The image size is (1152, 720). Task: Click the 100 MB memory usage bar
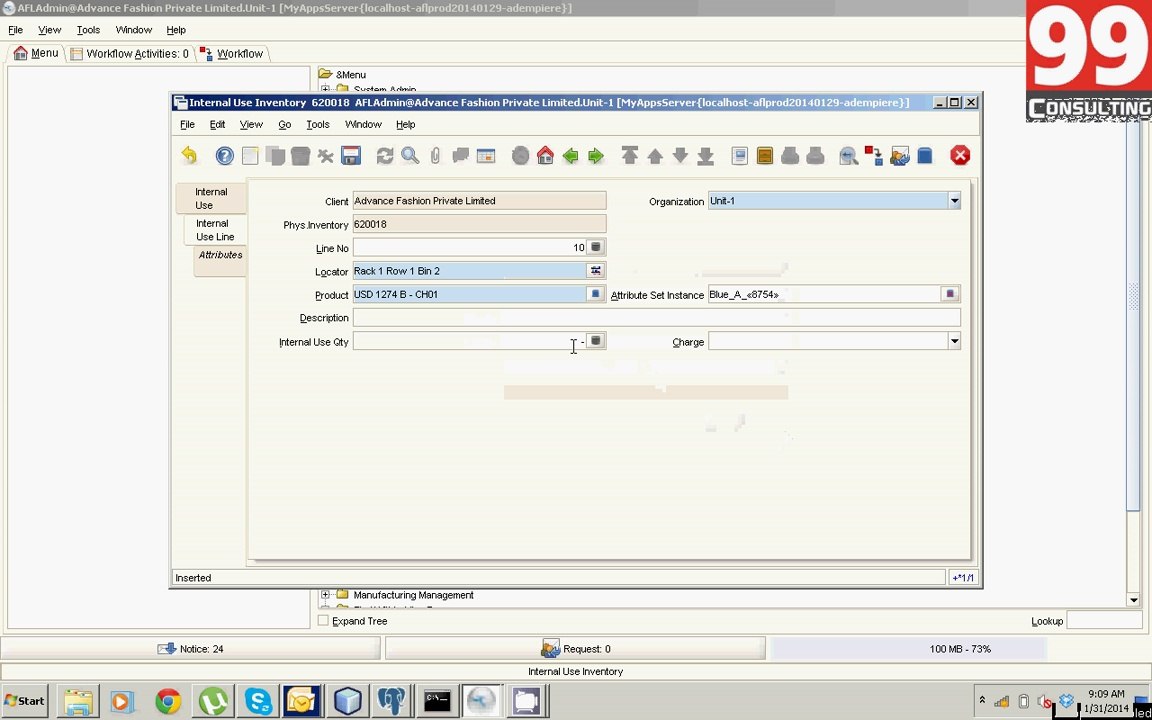click(908, 649)
